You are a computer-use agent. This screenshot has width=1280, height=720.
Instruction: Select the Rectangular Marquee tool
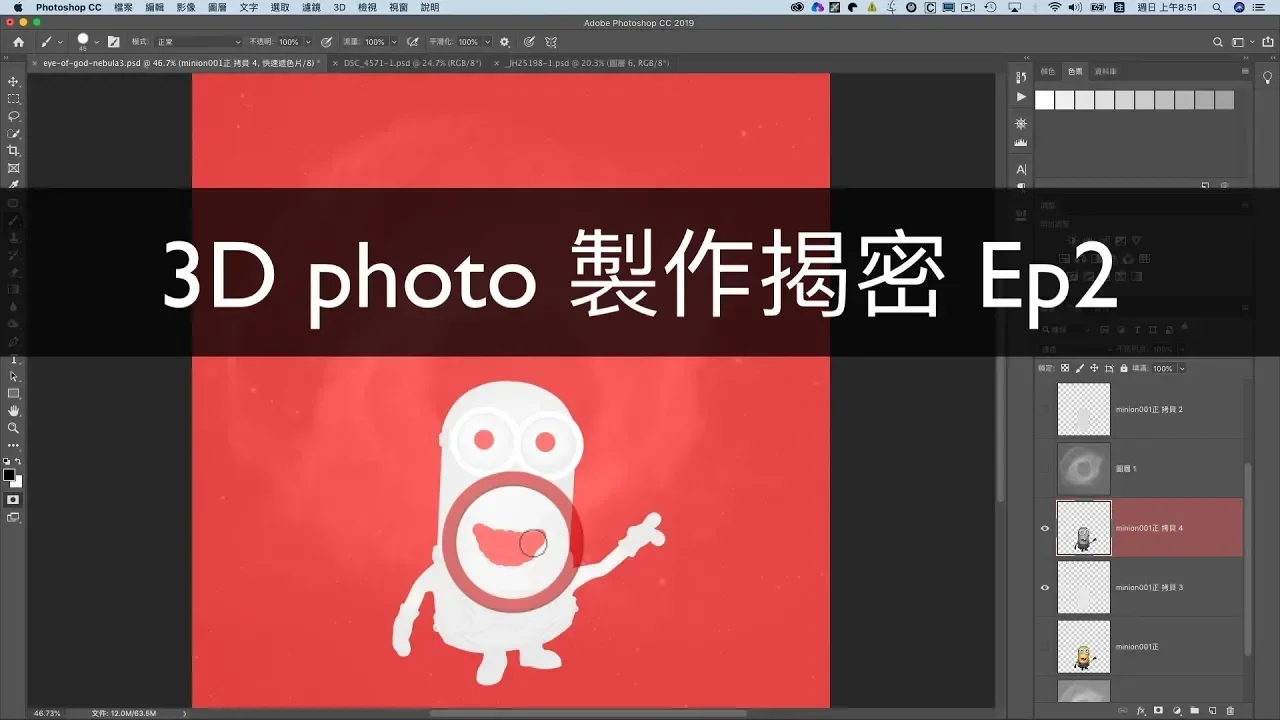pyautogui.click(x=13, y=99)
